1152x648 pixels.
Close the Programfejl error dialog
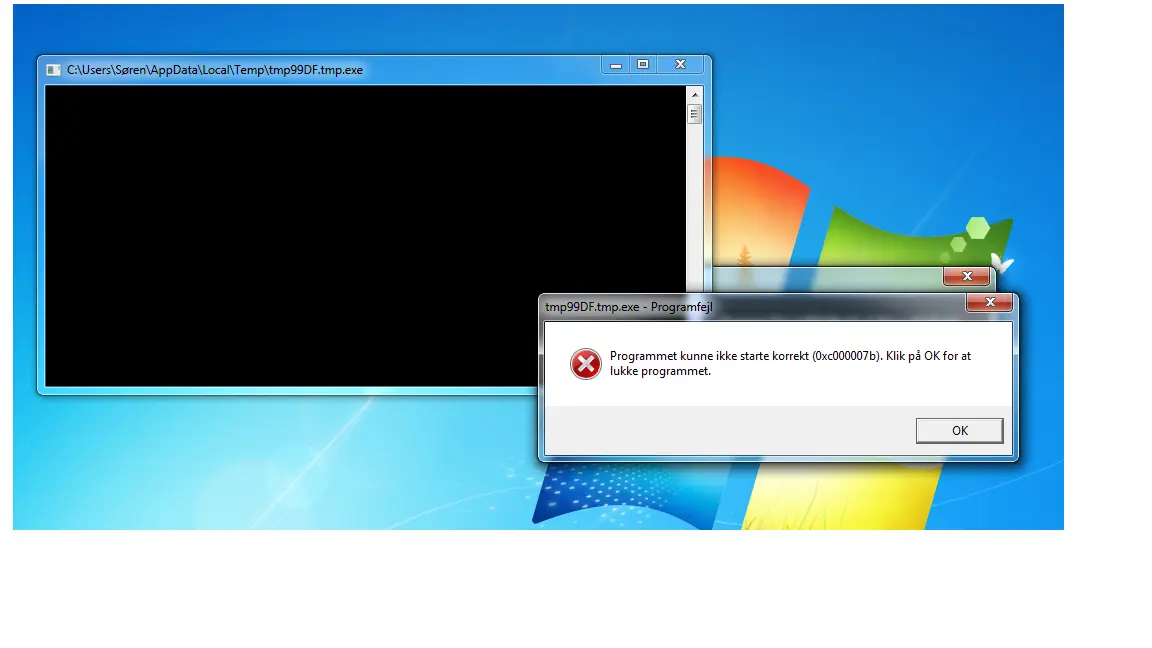point(990,302)
